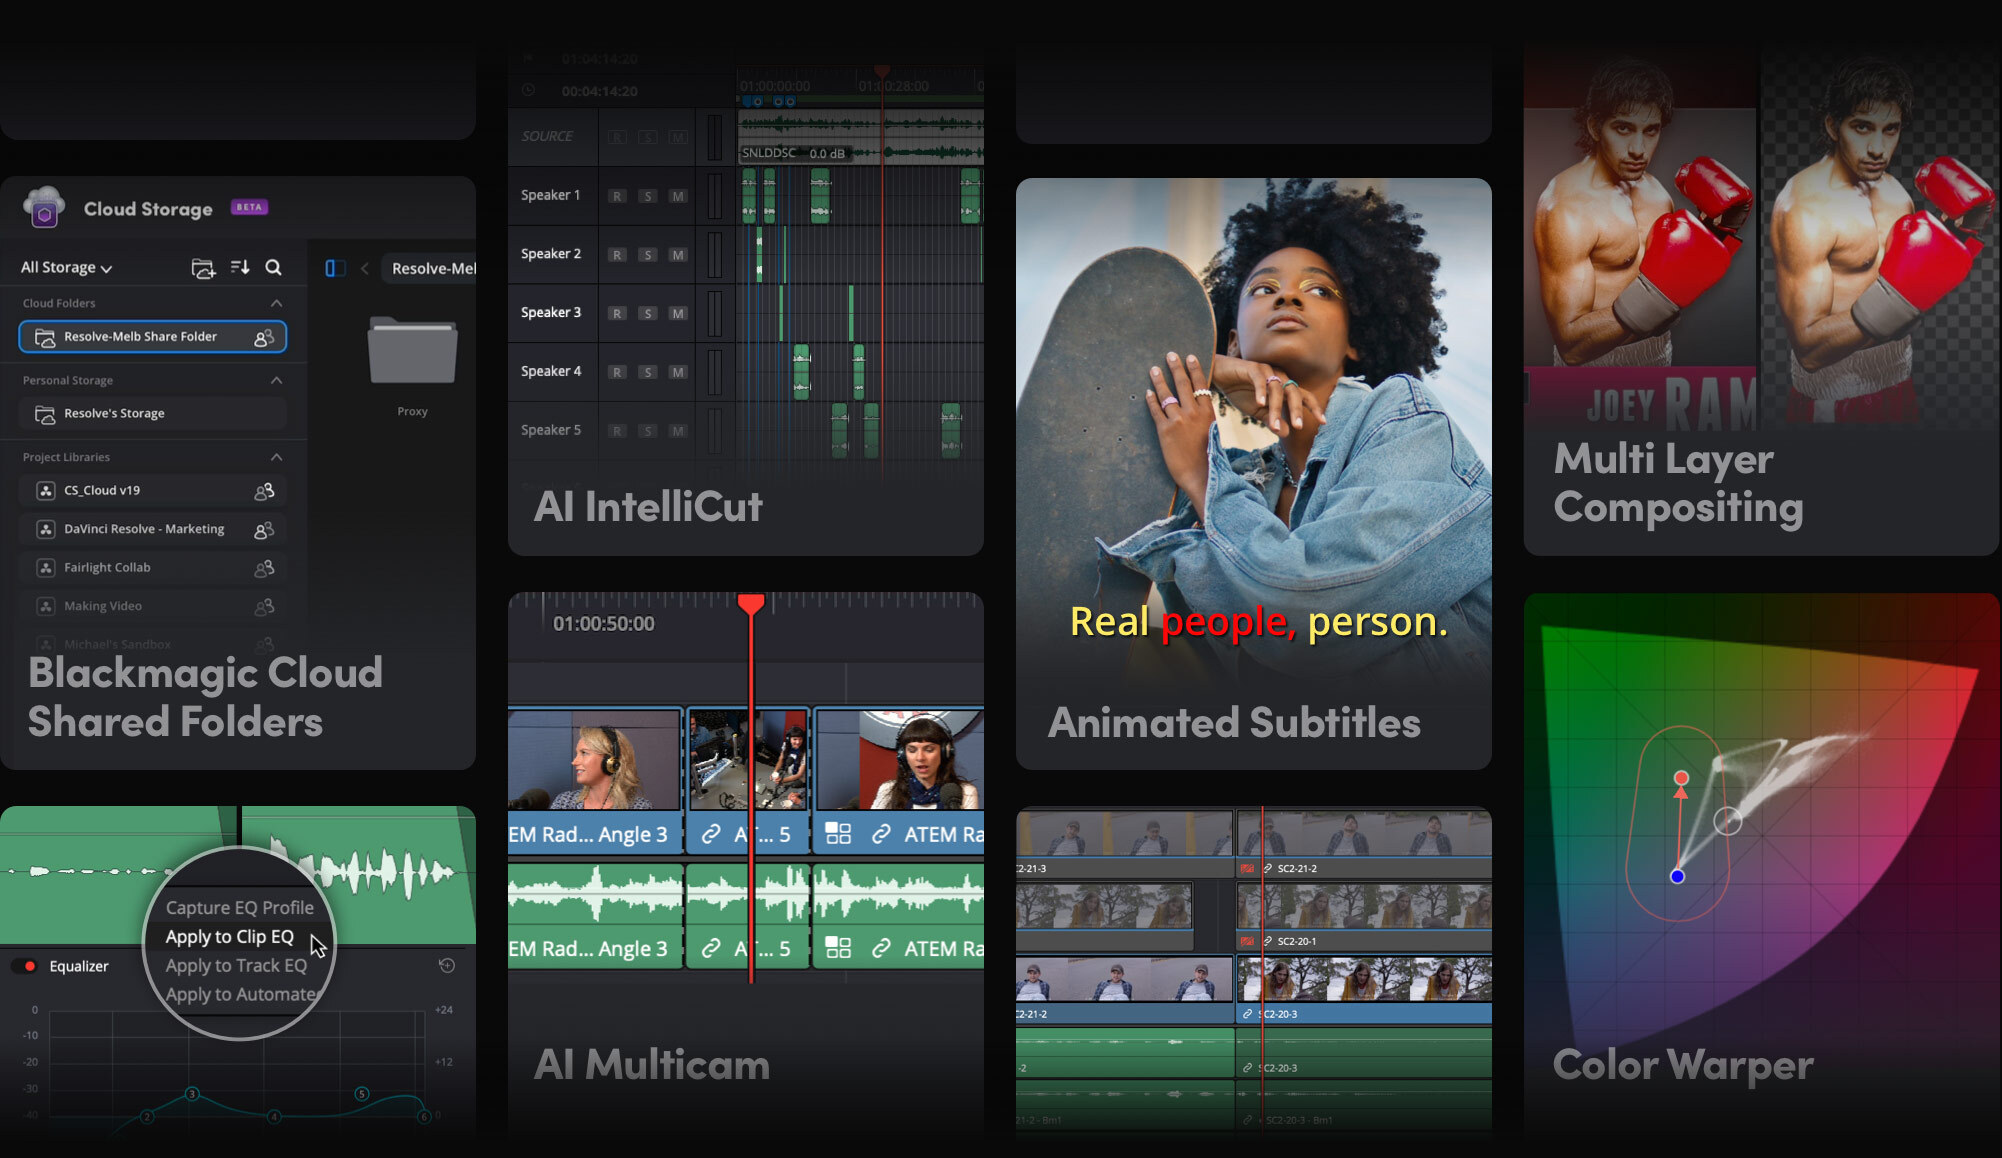Open the new cloud folder creation icon

[204, 268]
